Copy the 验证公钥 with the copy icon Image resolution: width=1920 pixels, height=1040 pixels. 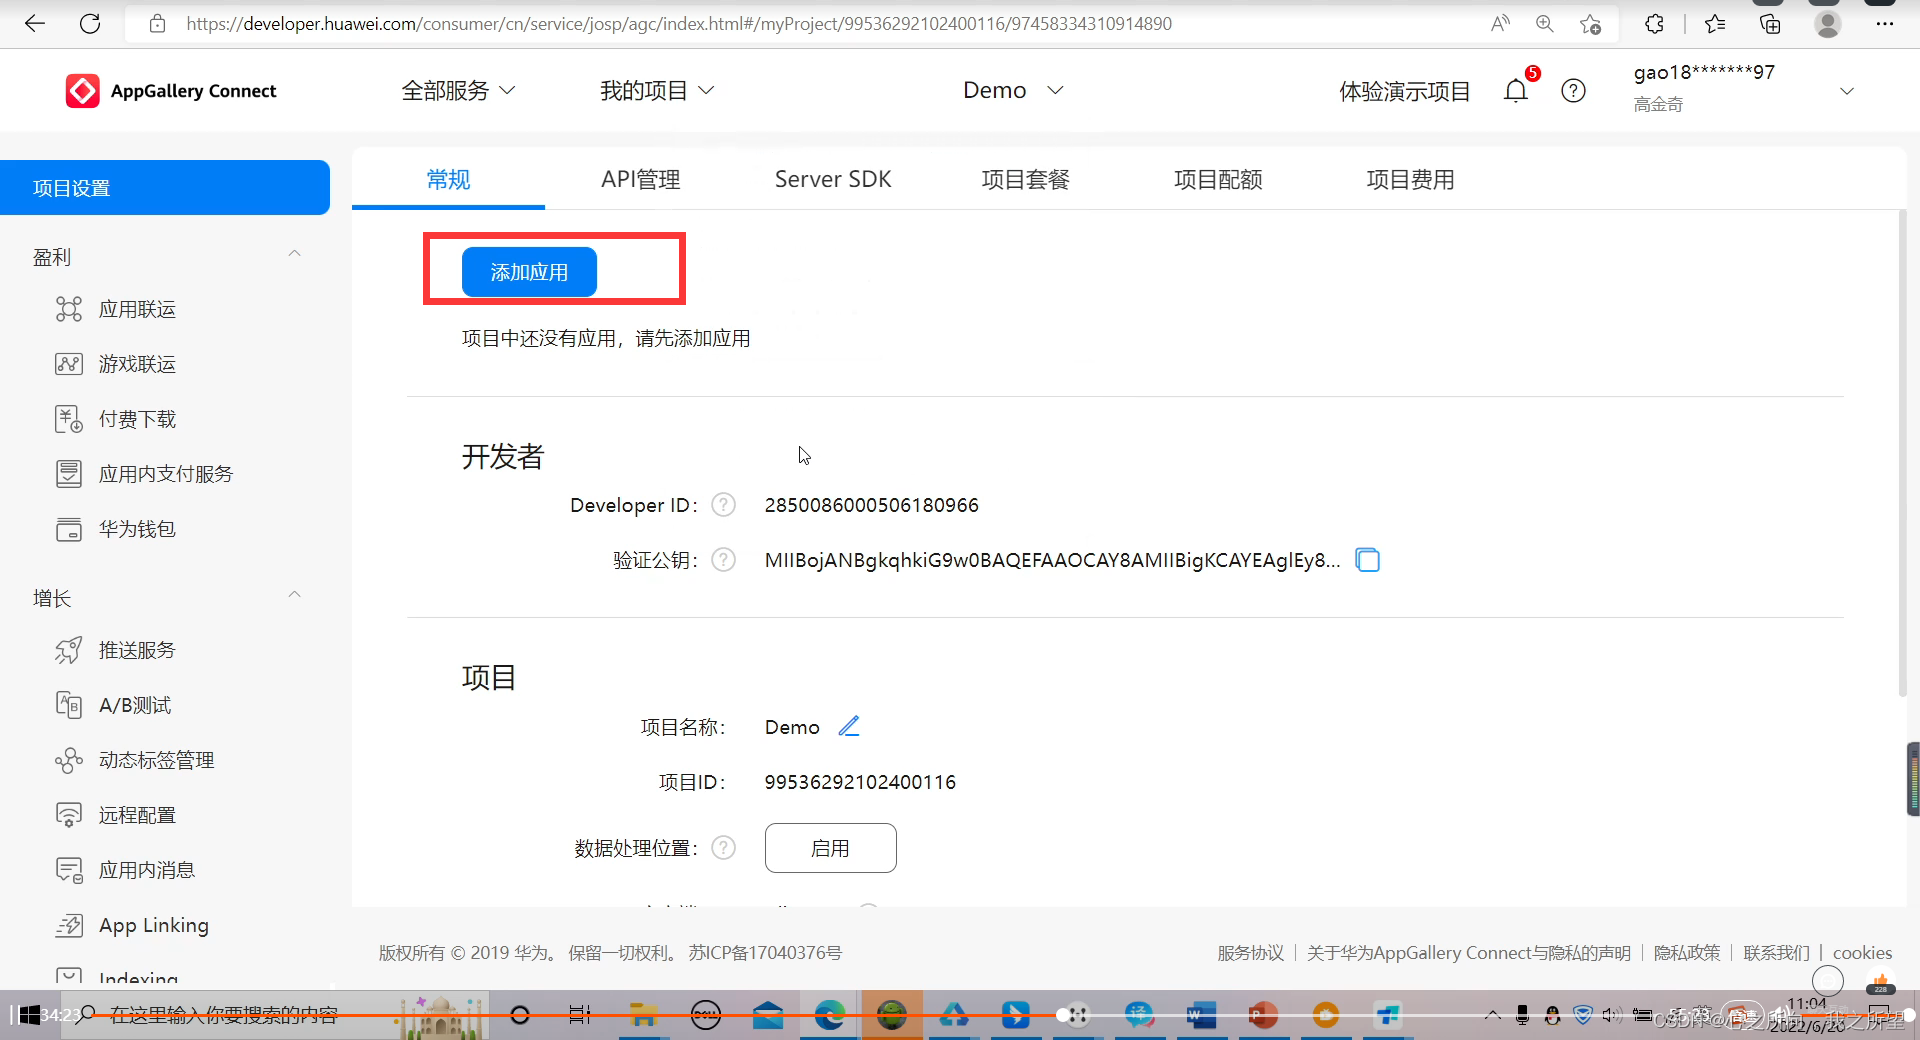click(x=1367, y=560)
